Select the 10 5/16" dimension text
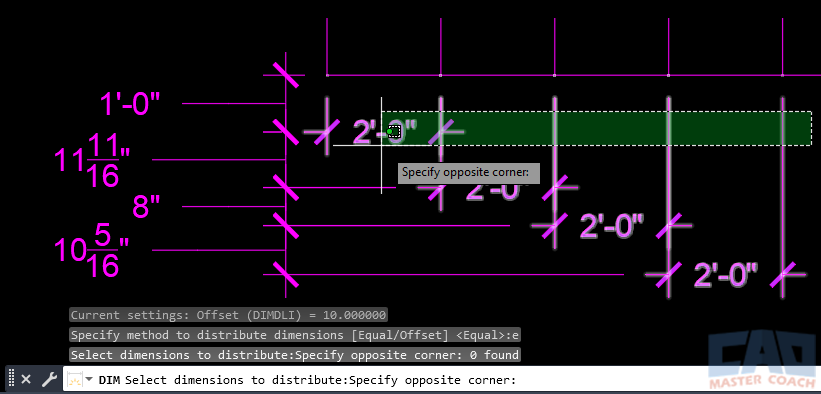Screen dimensions: 821x394 pos(92,251)
